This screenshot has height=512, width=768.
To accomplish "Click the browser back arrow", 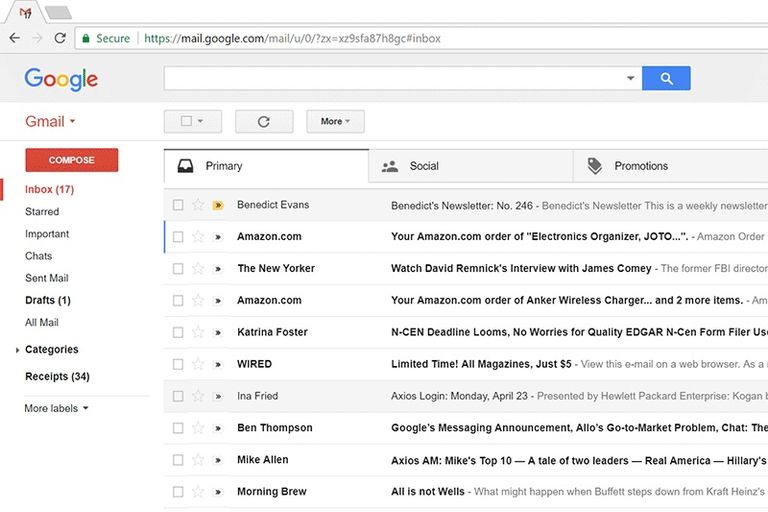I will click(x=14, y=38).
